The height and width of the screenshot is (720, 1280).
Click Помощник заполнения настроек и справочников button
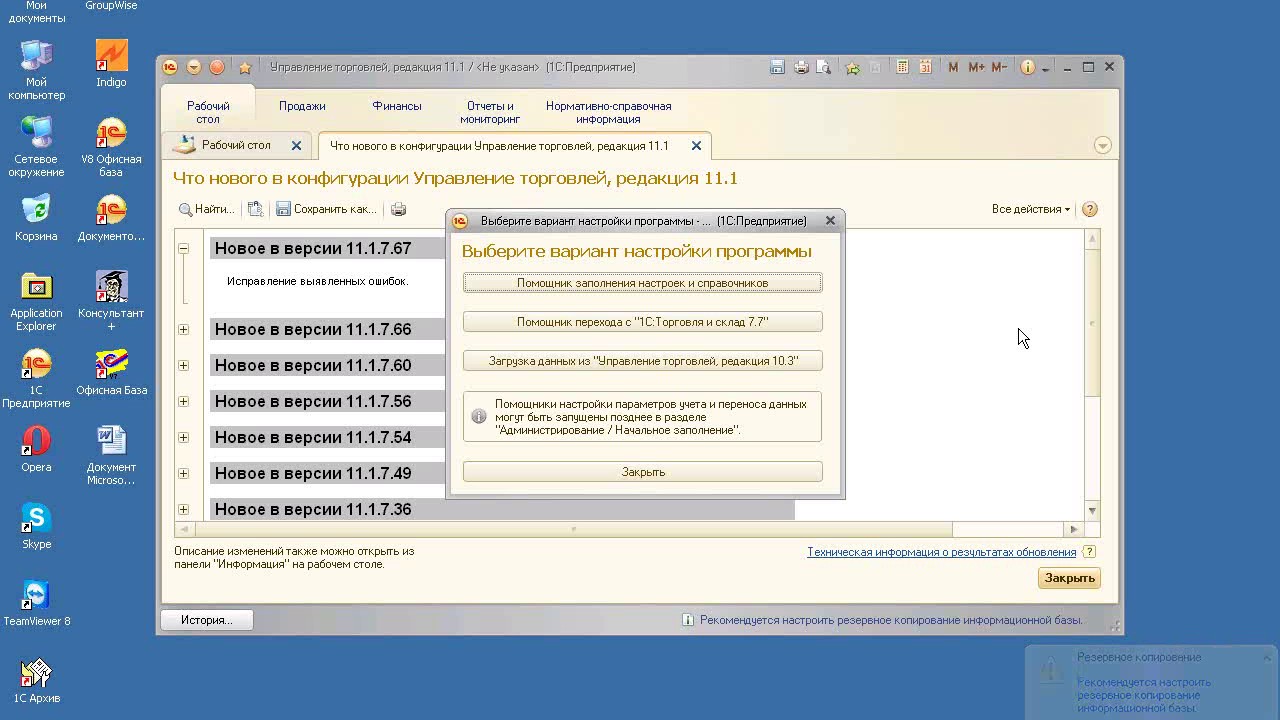pos(643,283)
